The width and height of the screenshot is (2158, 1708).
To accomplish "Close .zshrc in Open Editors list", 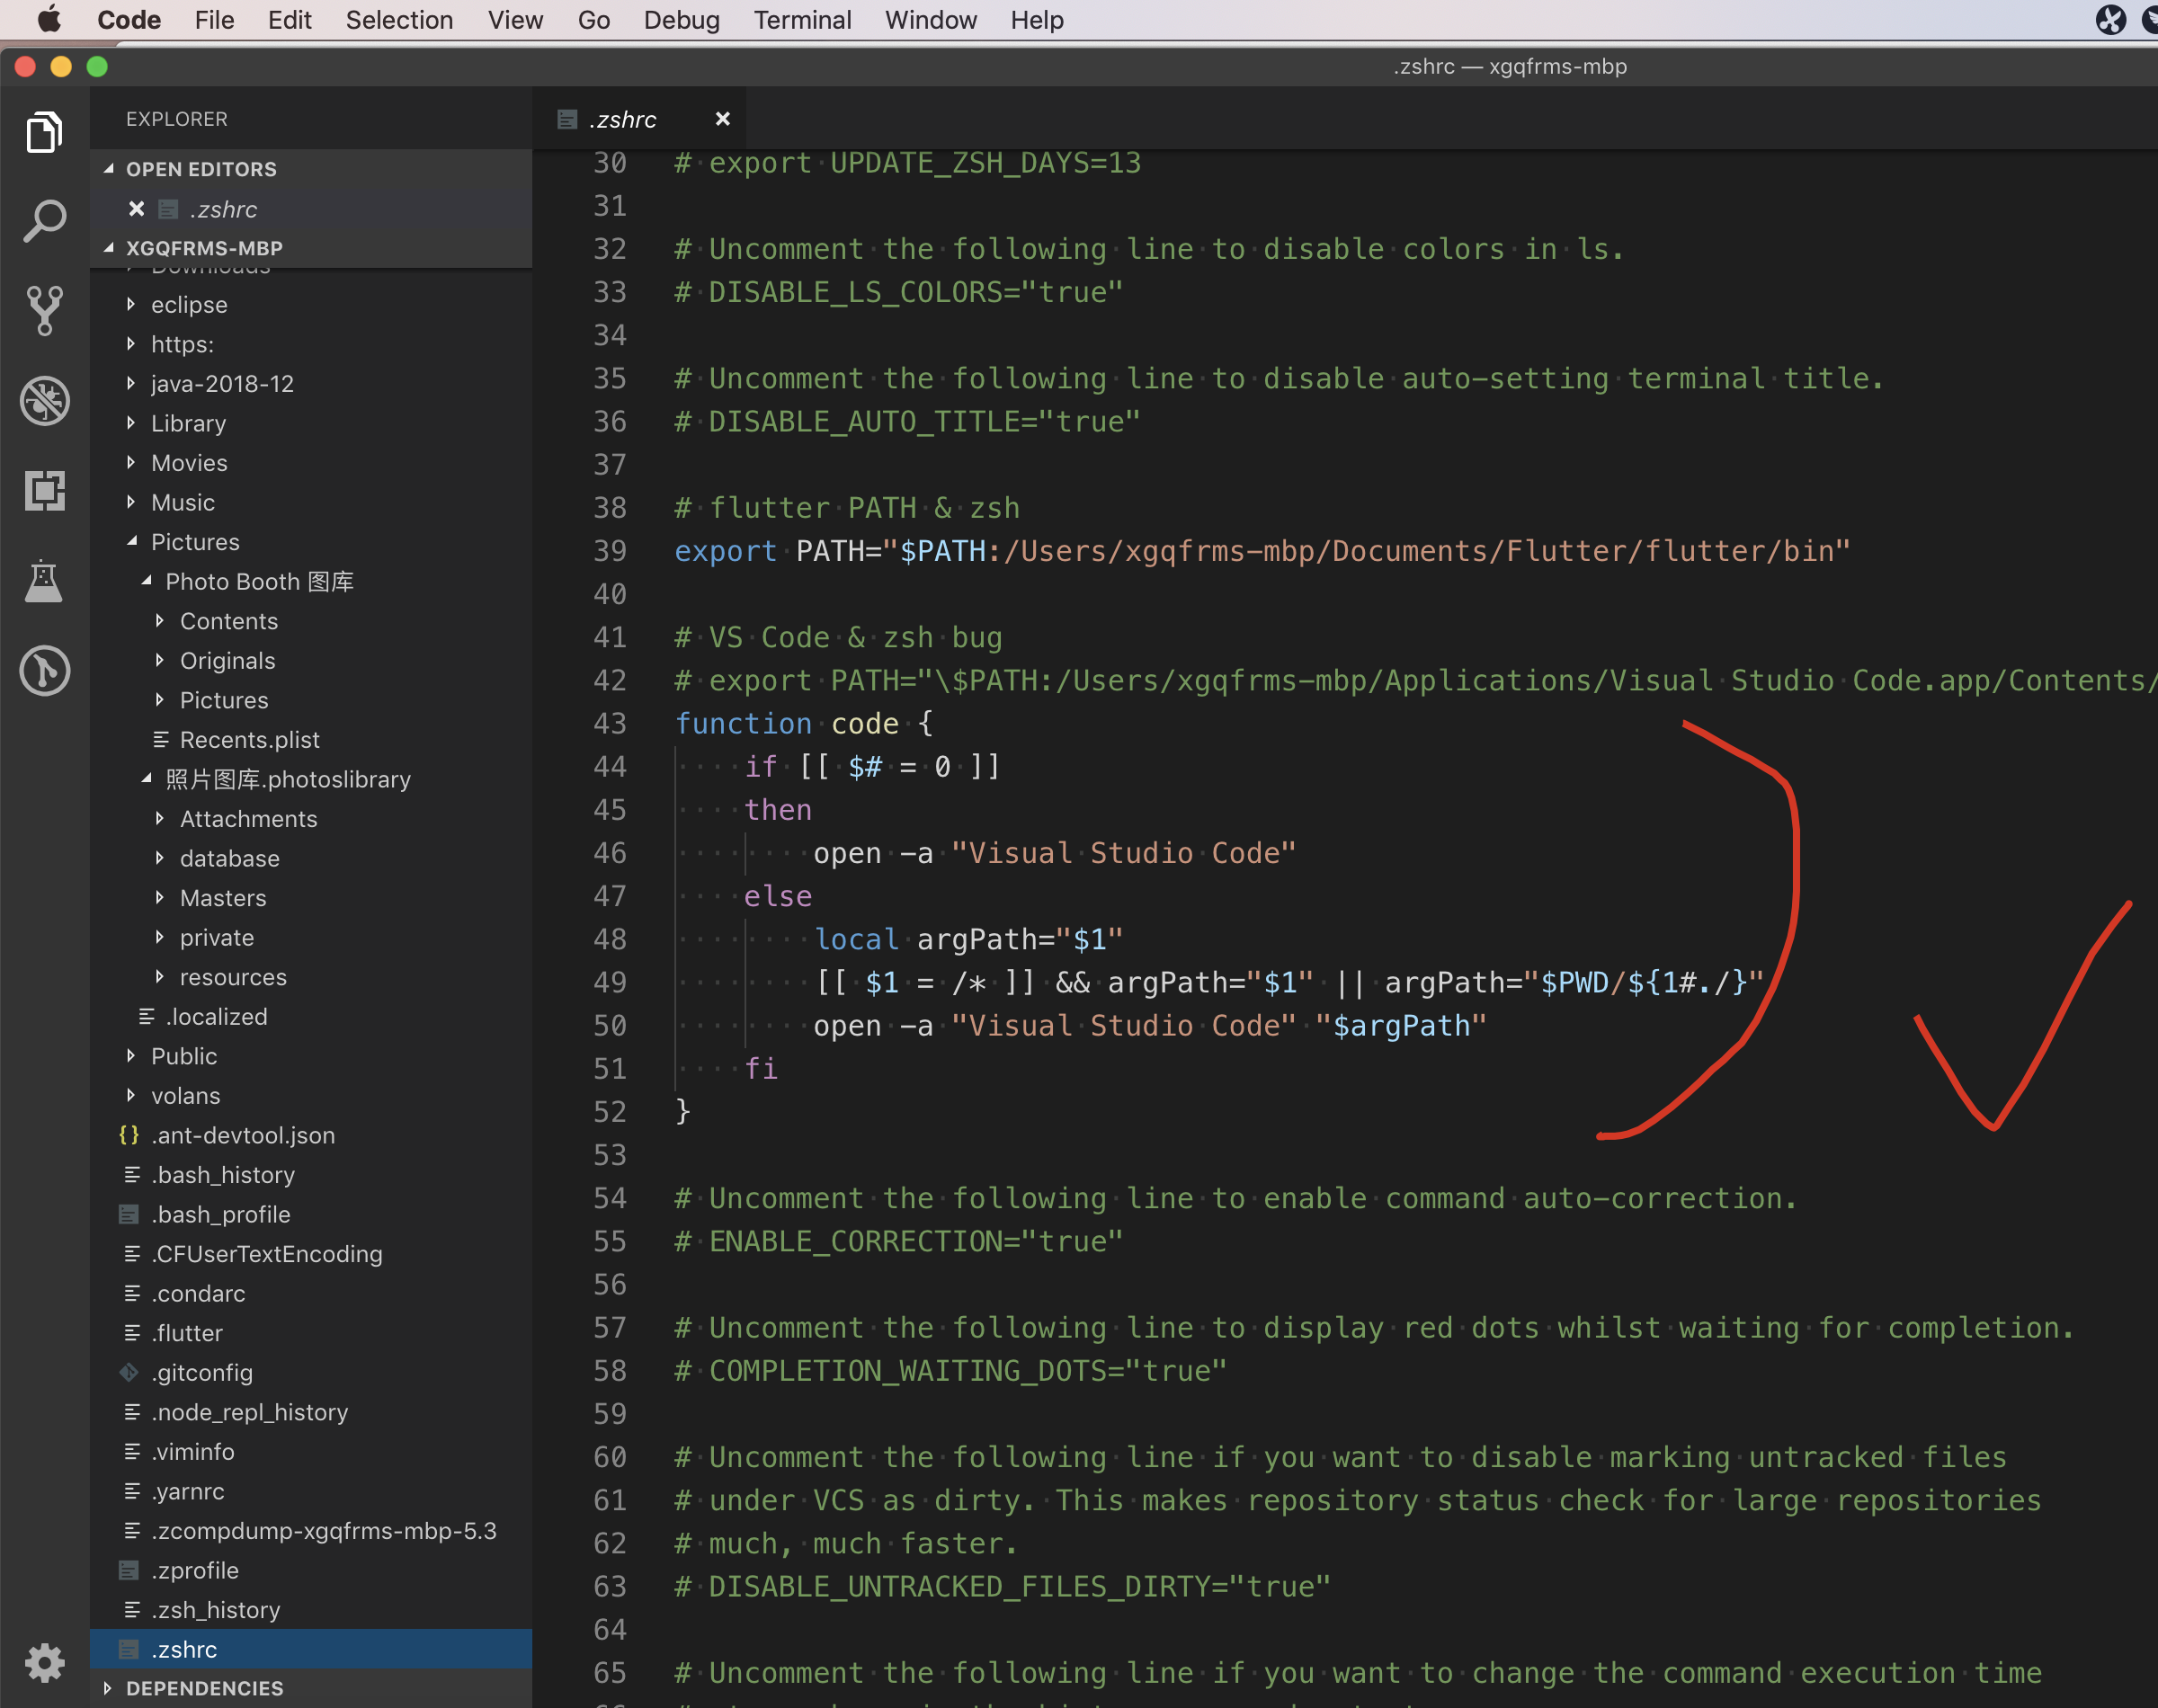I will pos(137,209).
